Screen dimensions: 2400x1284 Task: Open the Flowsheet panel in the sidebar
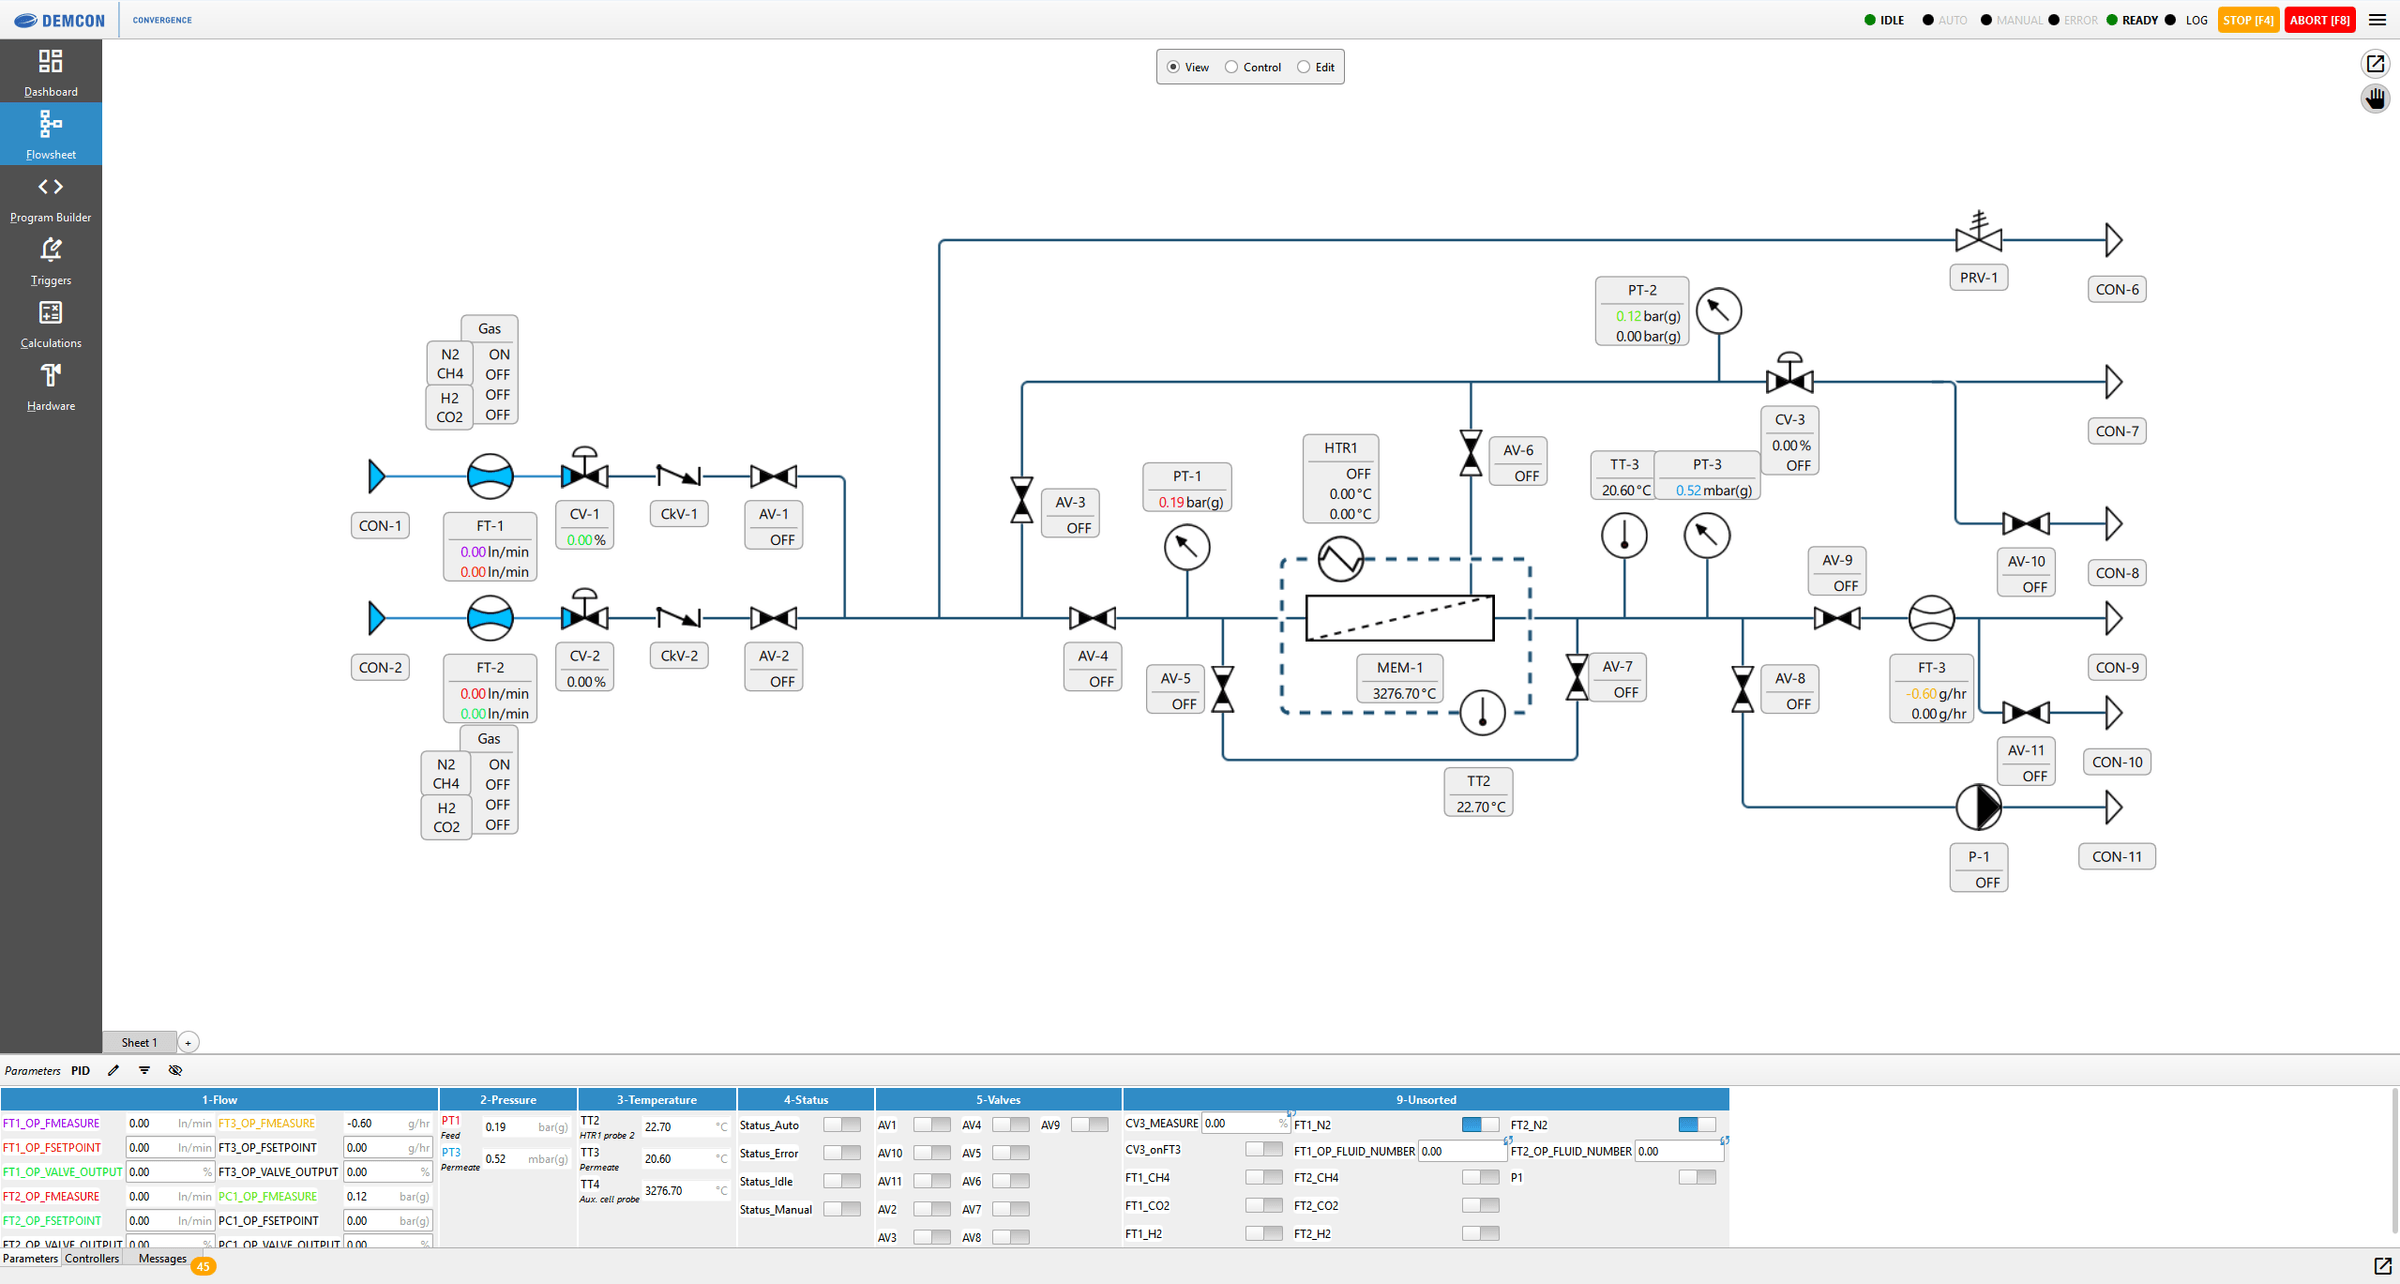click(x=50, y=133)
